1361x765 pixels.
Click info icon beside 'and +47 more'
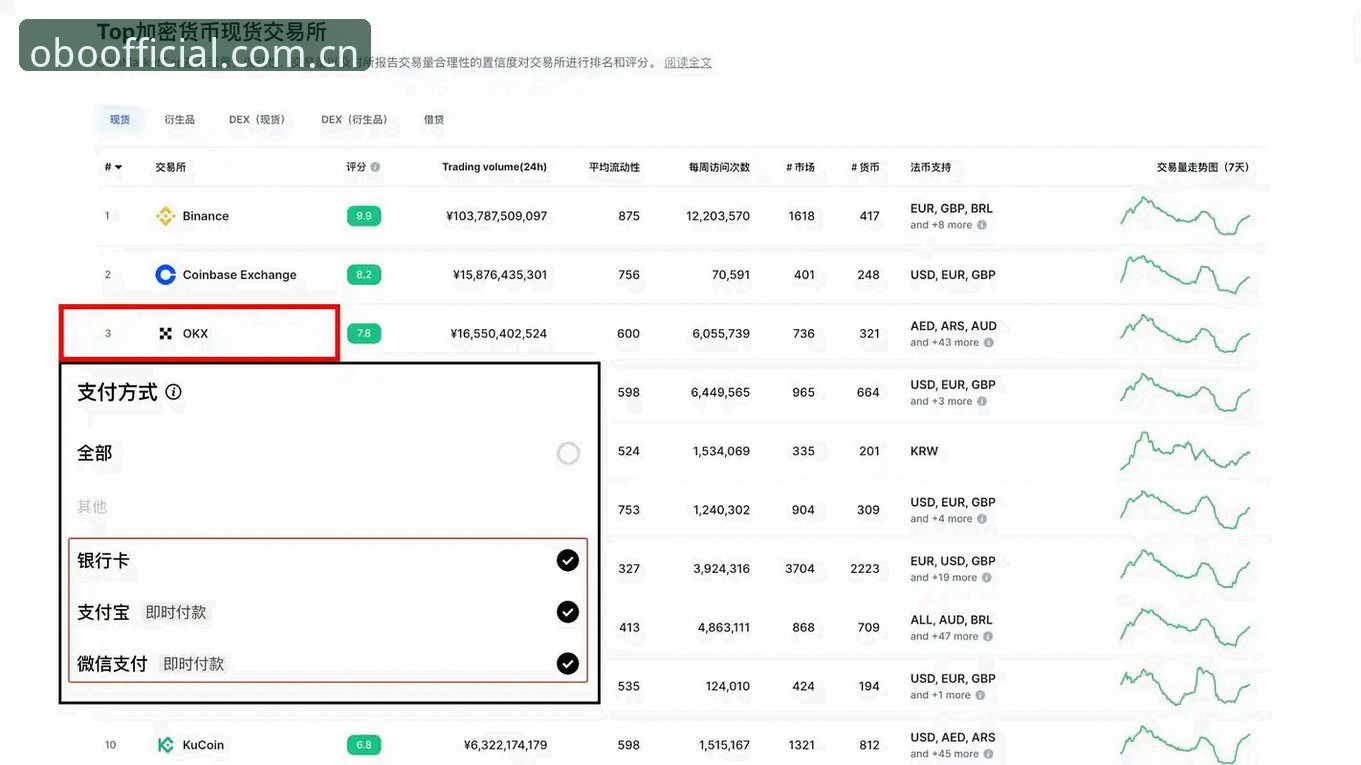989,637
